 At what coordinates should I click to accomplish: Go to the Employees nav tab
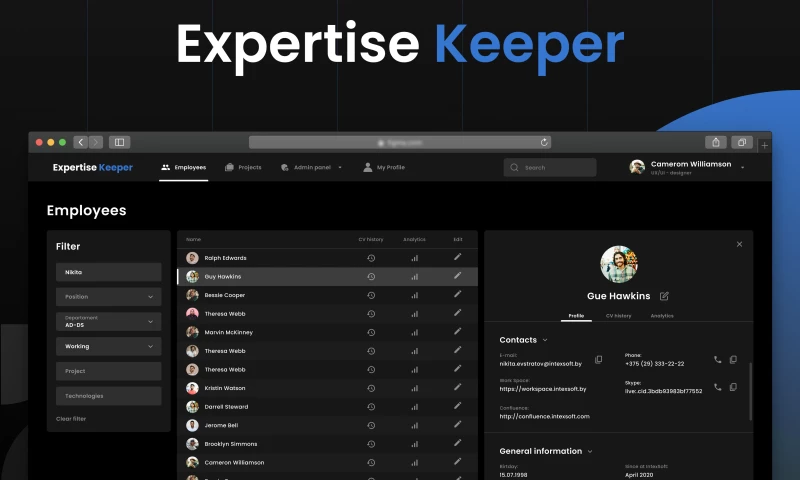[x=184, y=167]
